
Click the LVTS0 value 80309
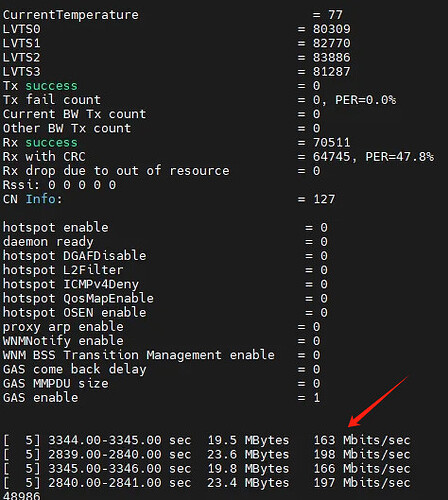(x=331, y=29)
